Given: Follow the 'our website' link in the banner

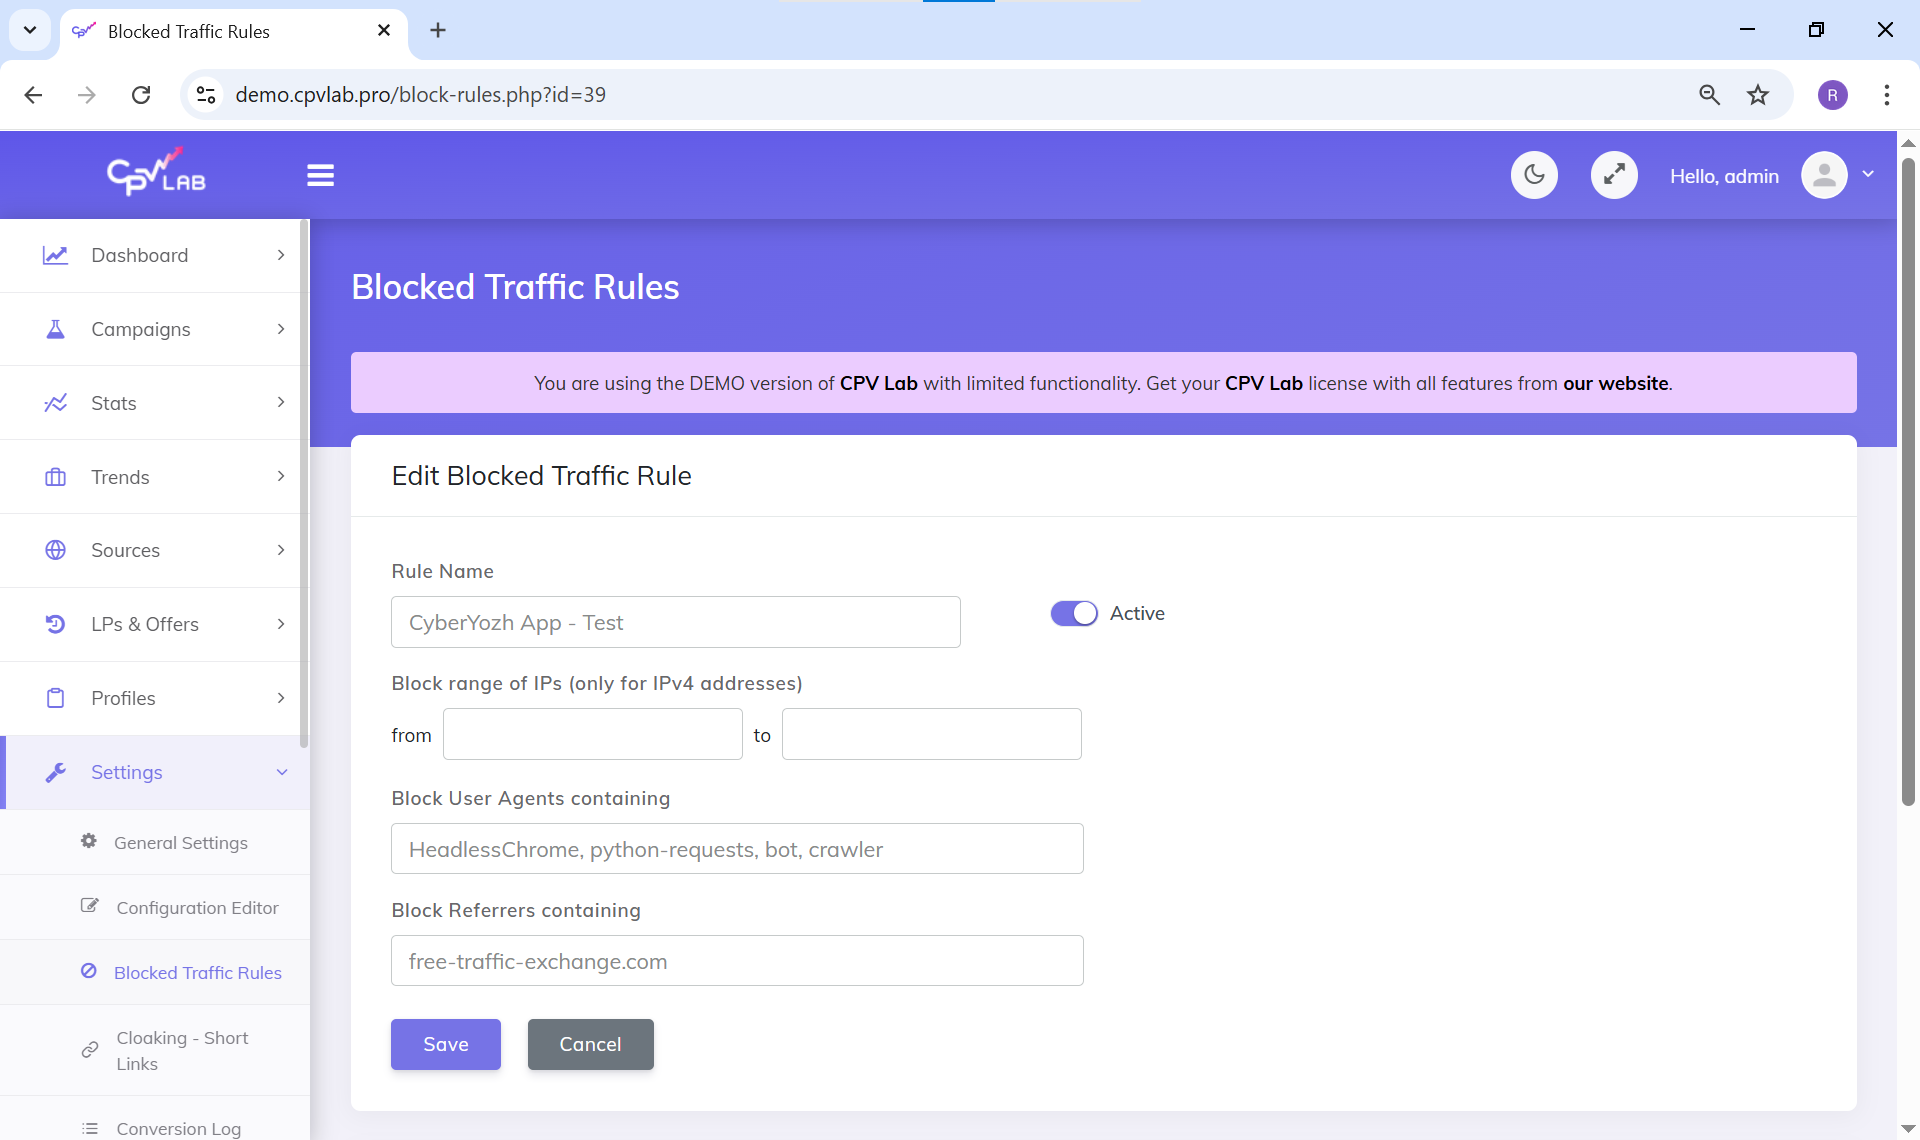Looking at the screenshot, I should click(1615, 383).
